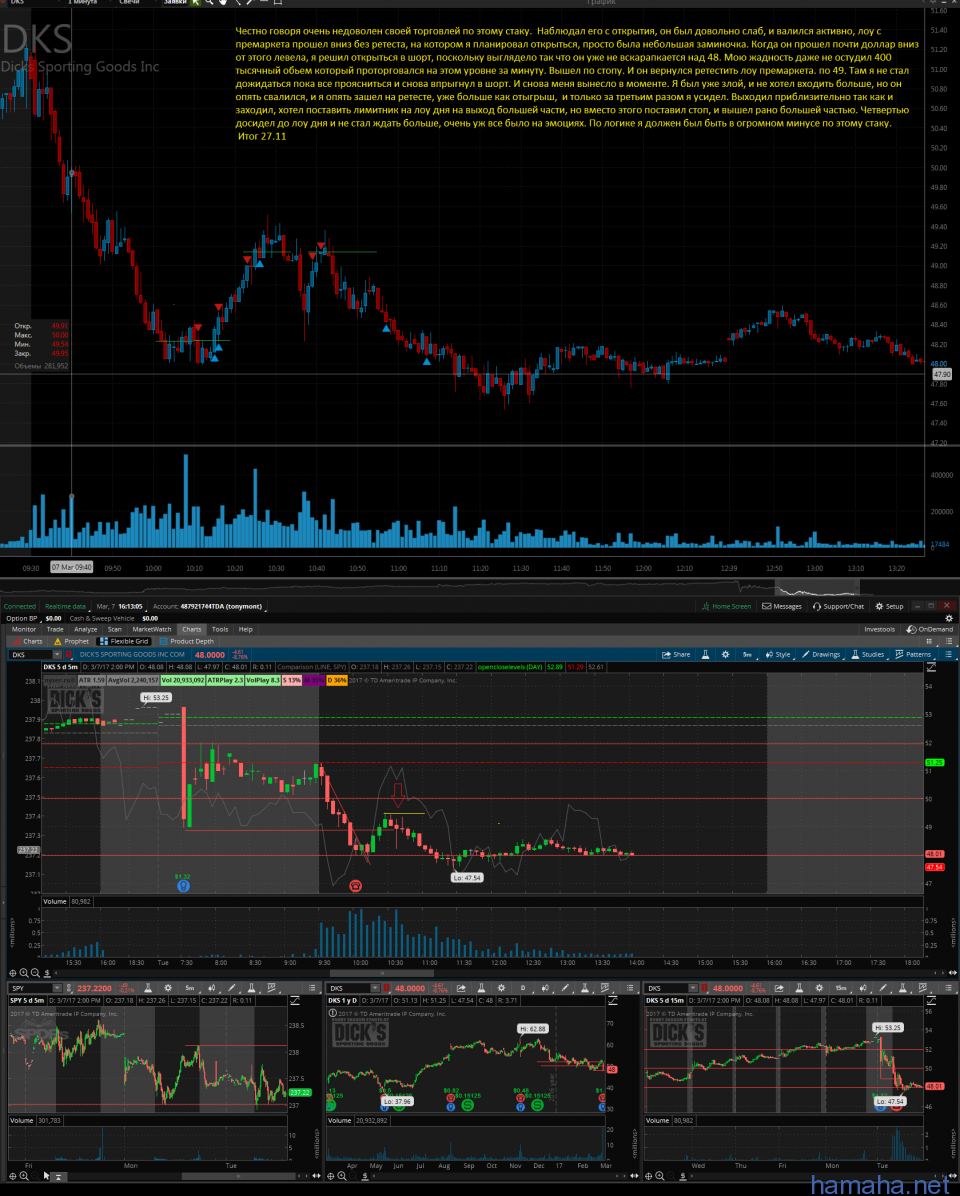Change D timeframe on DKS 1y chart
This screenshot has width=960, height=1196.
tap(523, 988)
